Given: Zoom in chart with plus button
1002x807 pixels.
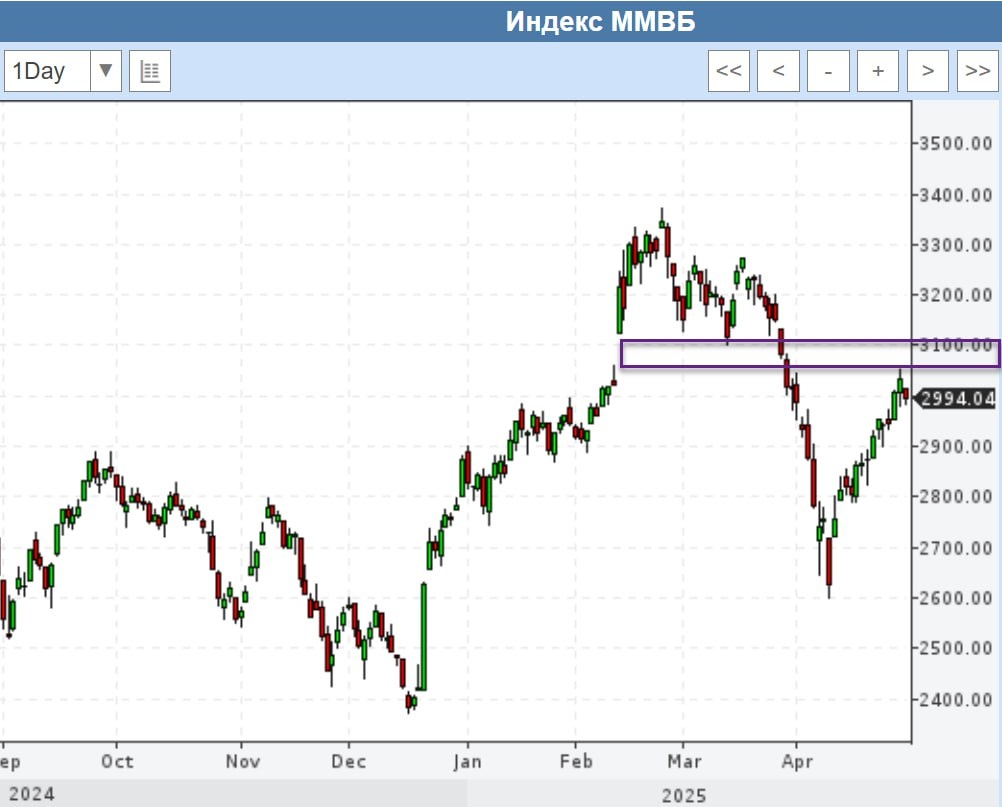Looking at the screenshot, I should (x=878, y=71).
